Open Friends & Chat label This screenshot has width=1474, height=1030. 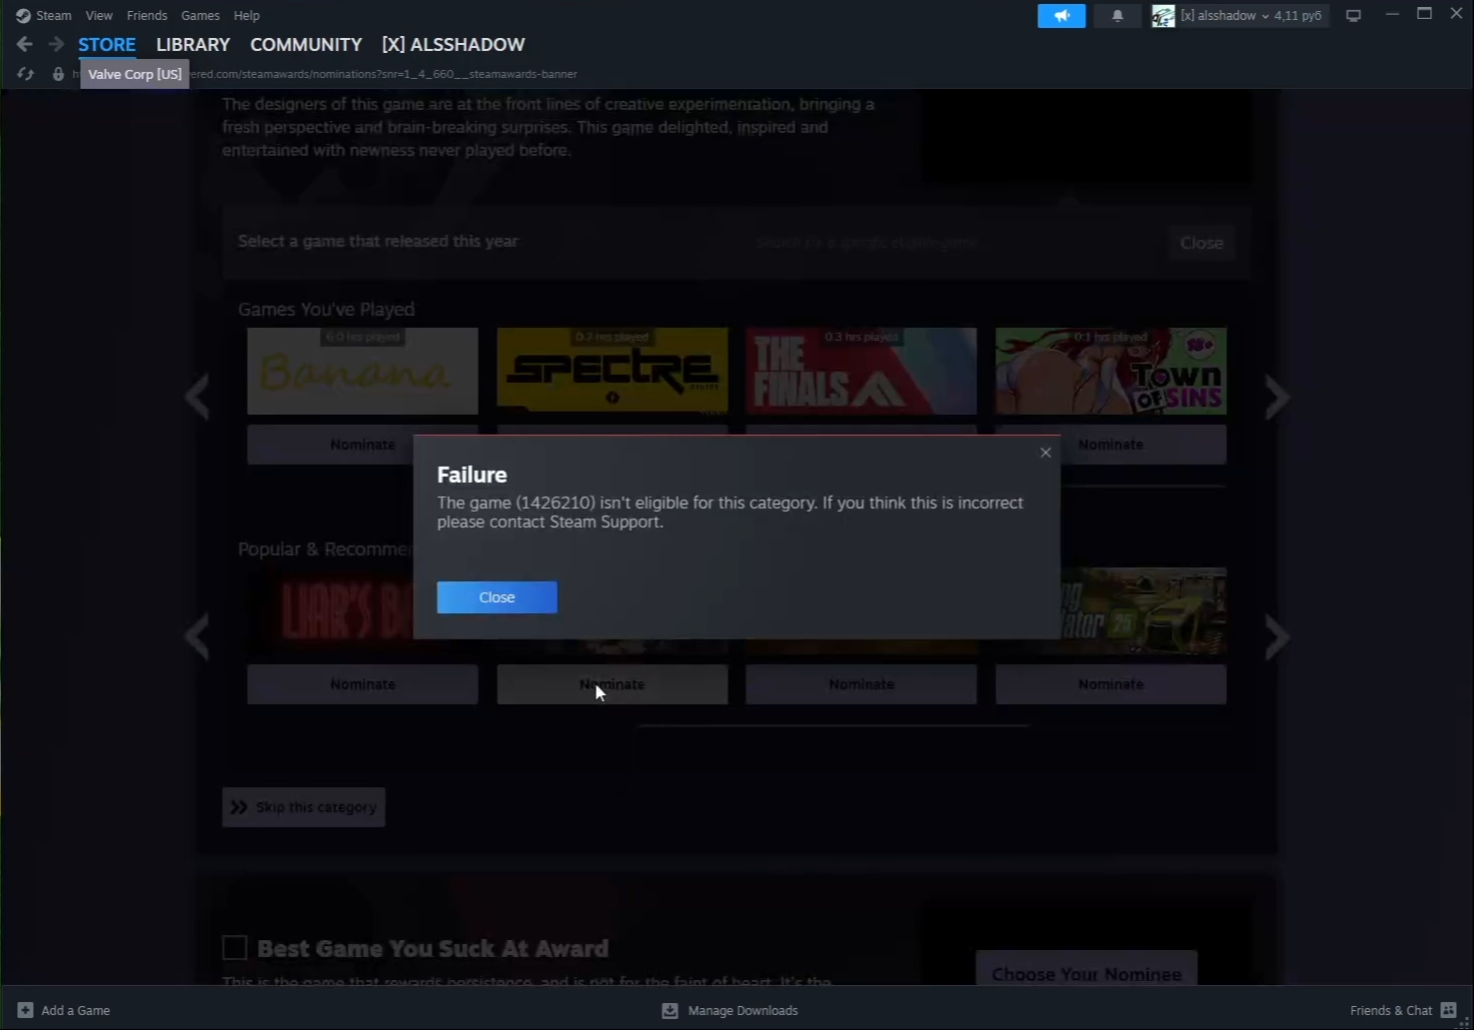coord(1391,1010)
